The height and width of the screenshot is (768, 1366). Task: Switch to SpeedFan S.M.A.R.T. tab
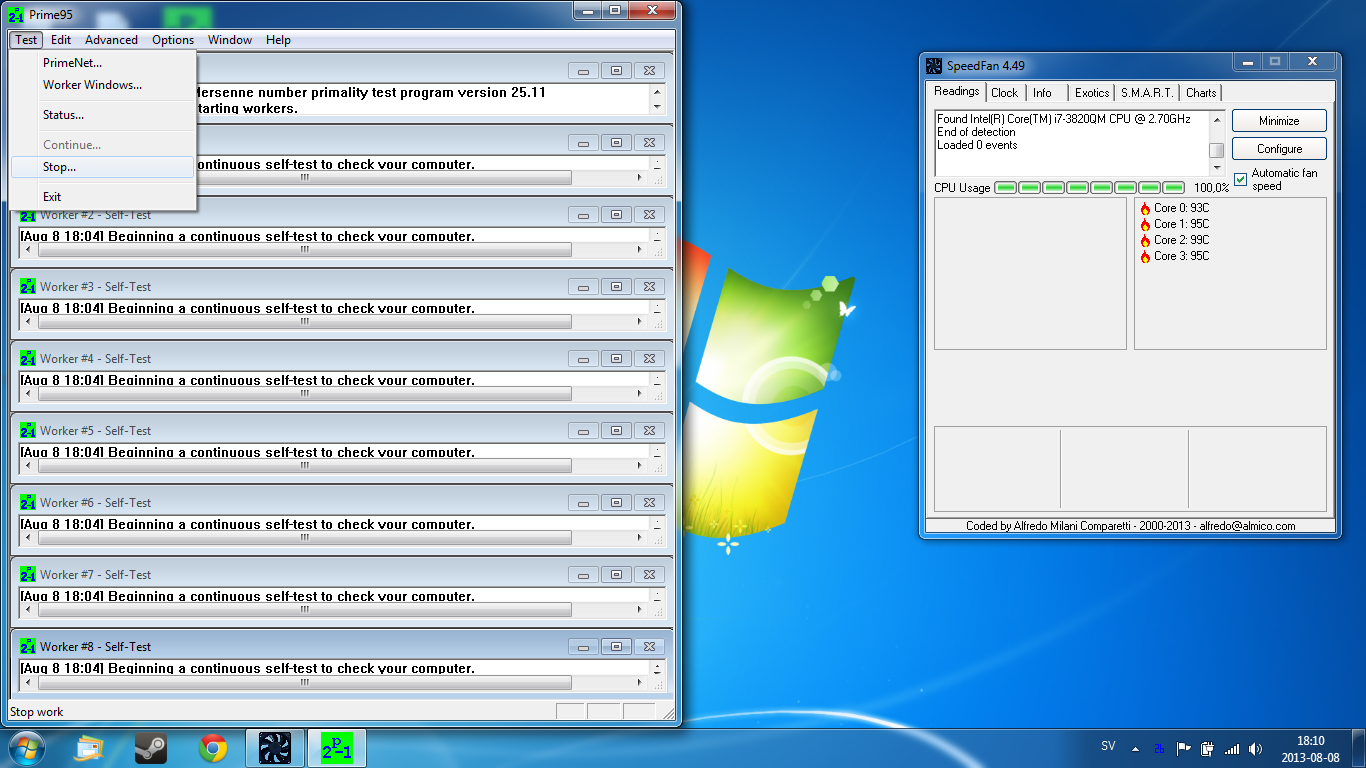point(1147,93)
